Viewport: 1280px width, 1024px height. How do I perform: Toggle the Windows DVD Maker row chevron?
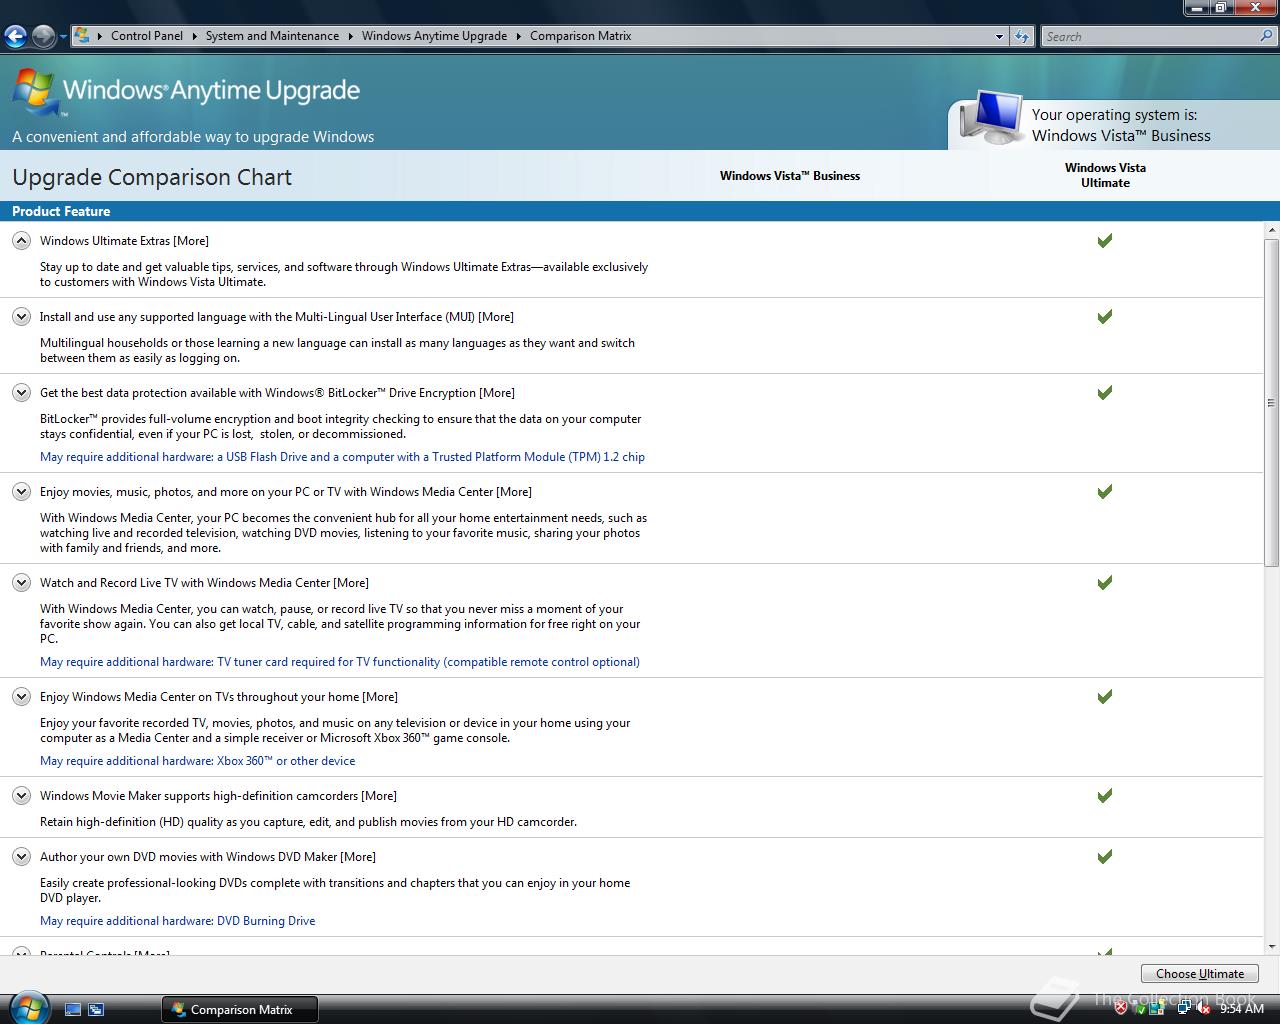coord(21,856)
